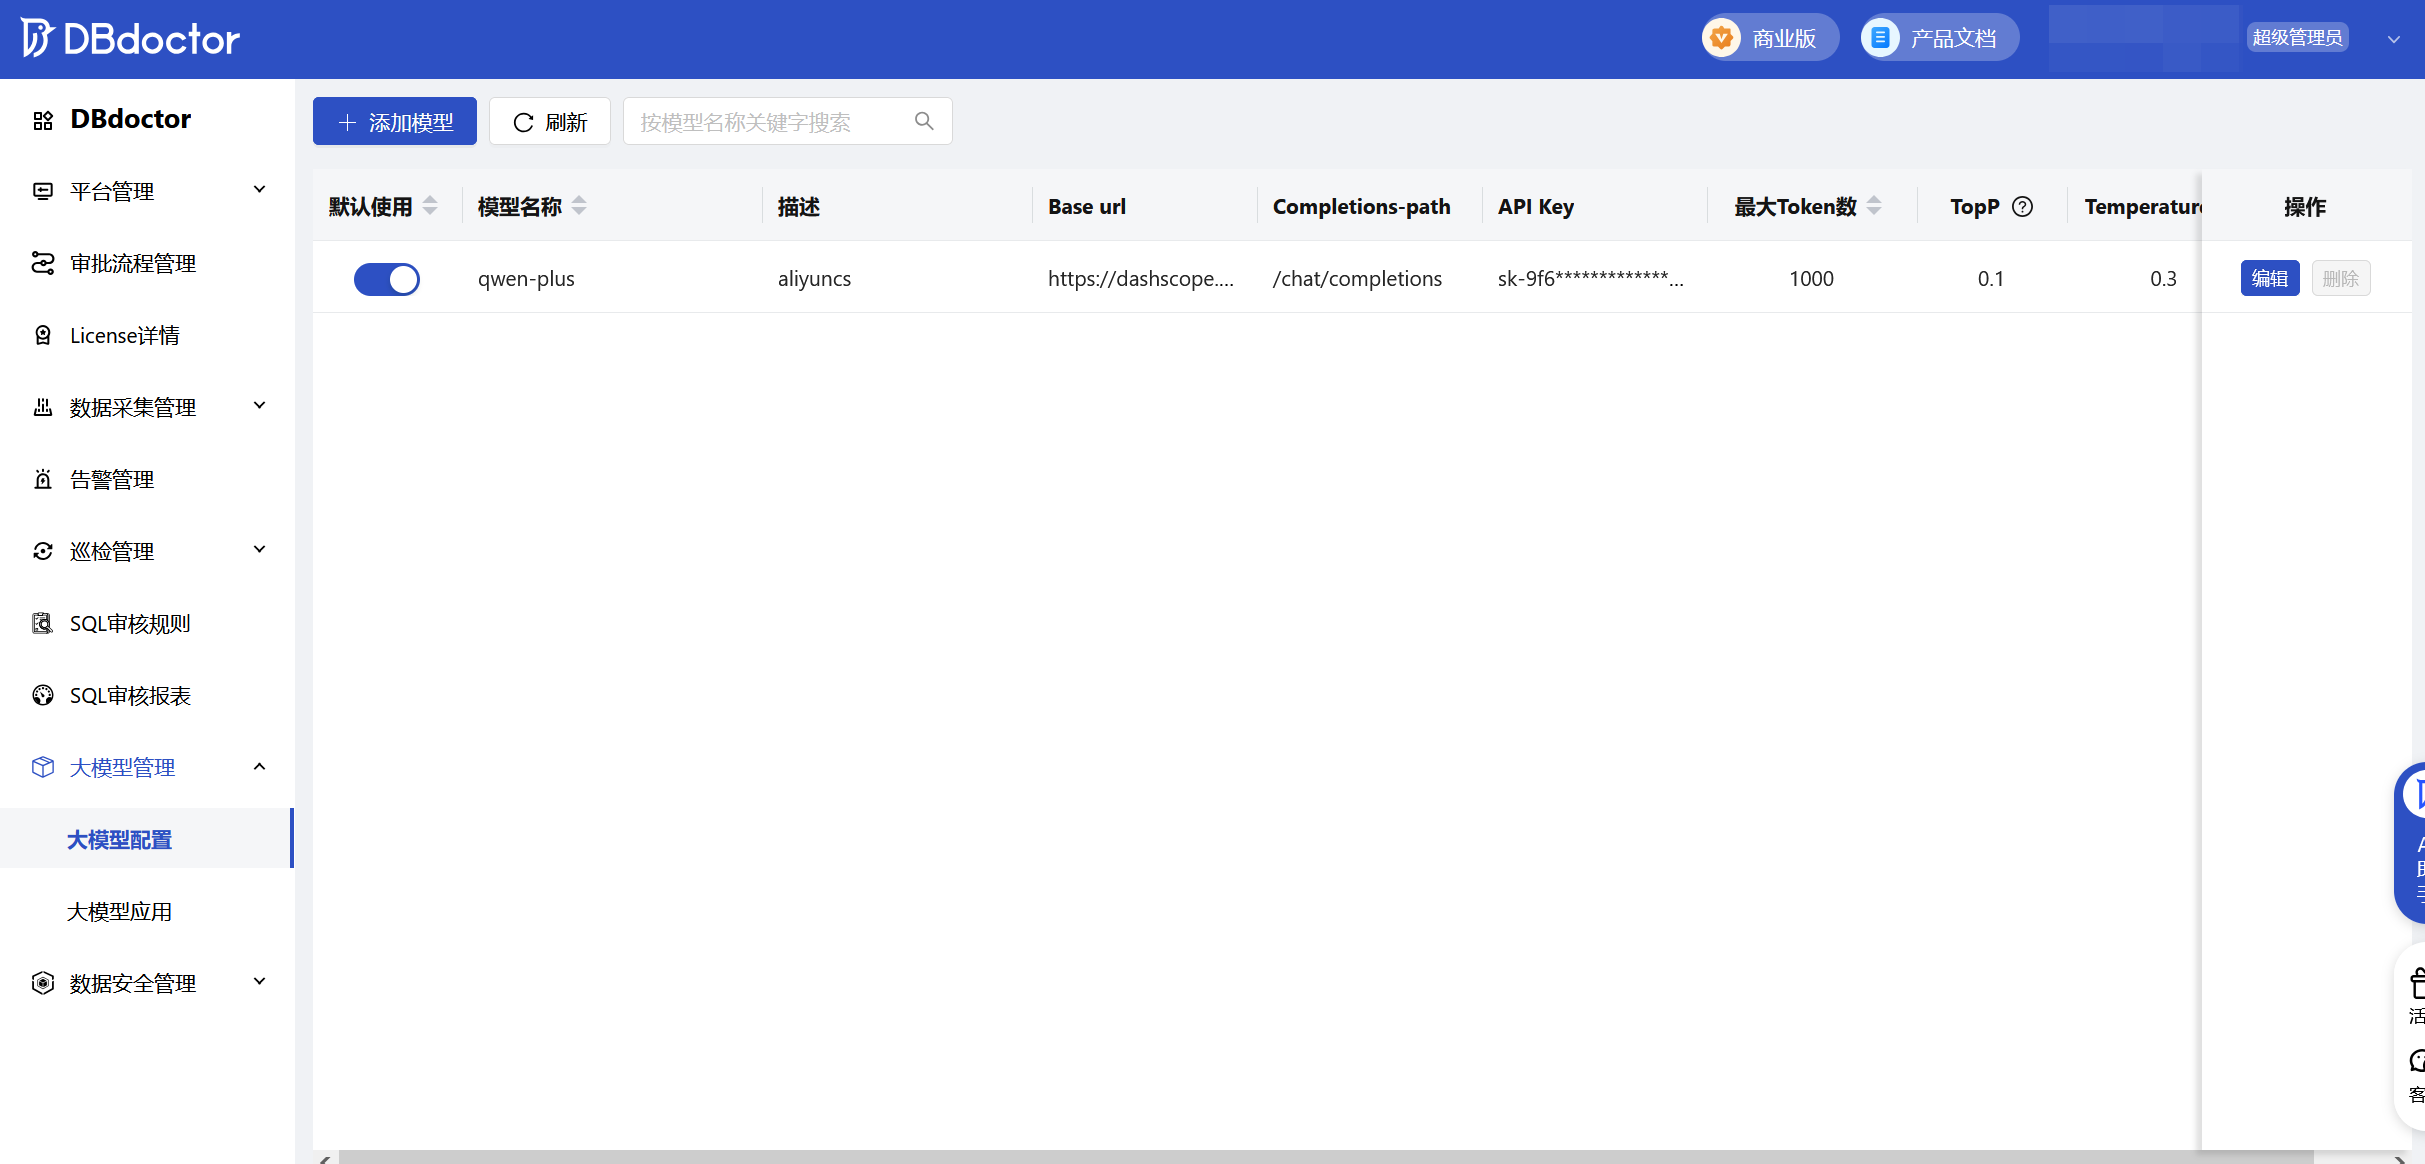Toggle default use switch for qwen-plus
2425x1164 pixels.
(x=387, y=279)
